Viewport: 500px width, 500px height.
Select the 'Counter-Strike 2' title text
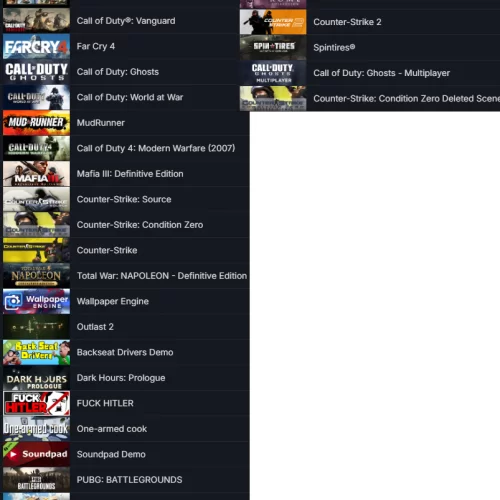[347, 22]
